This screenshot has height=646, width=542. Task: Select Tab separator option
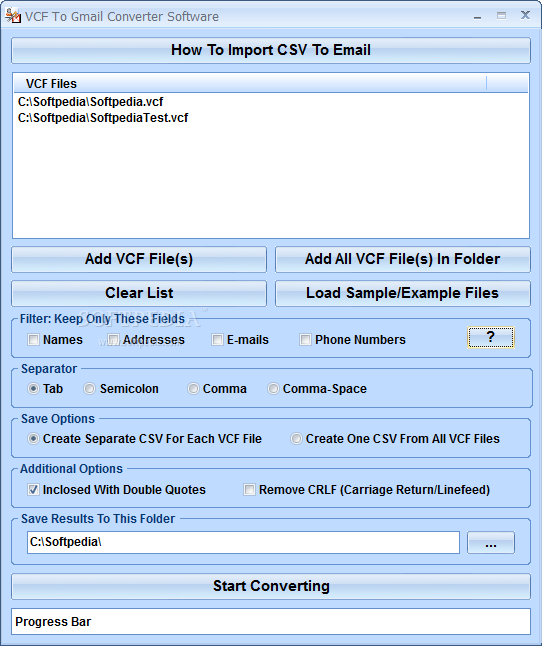pyautogui.click(x=33, y=389)
